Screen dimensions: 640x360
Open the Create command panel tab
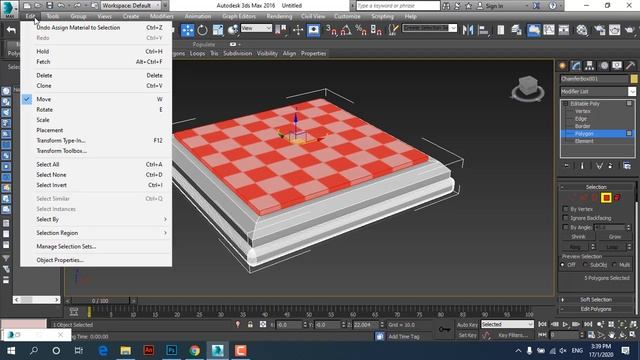562,66
